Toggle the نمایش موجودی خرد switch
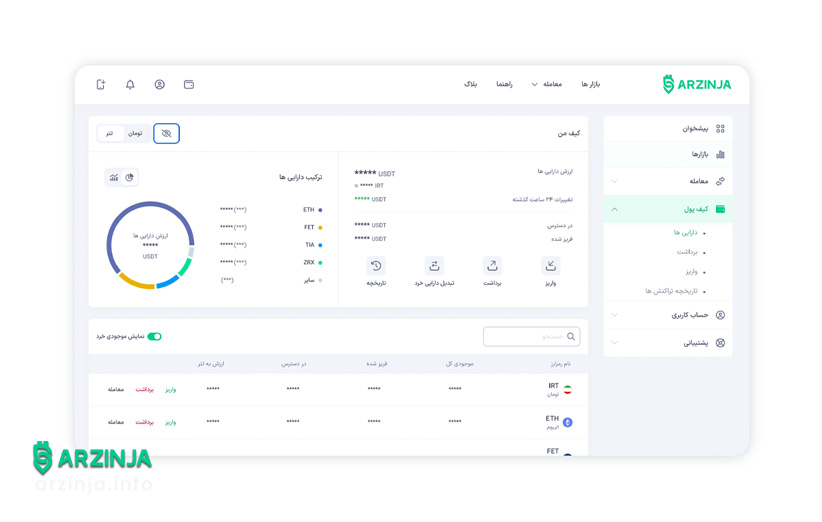 (155, 336)
